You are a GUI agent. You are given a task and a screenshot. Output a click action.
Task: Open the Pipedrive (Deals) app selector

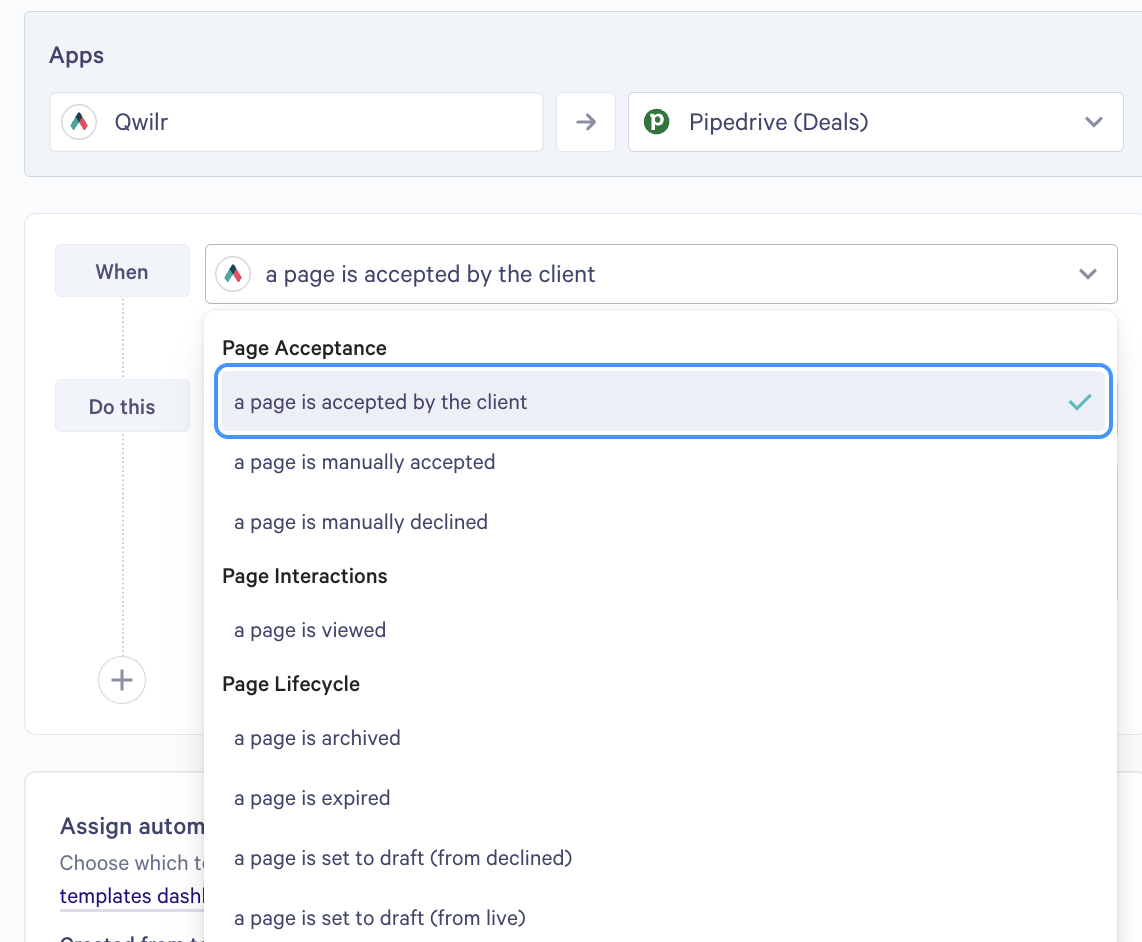875,122
